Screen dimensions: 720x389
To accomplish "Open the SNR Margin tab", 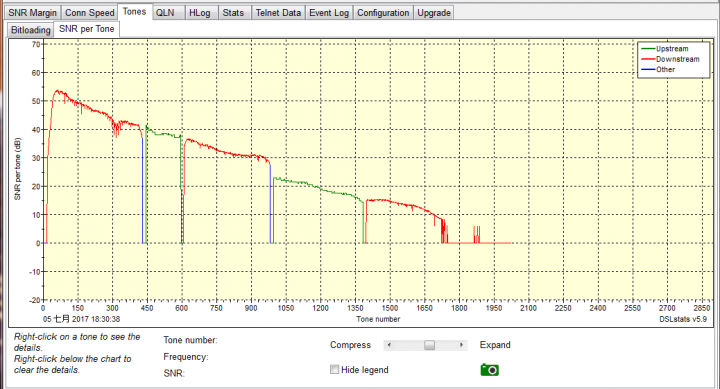I will [x=33, y=13].
